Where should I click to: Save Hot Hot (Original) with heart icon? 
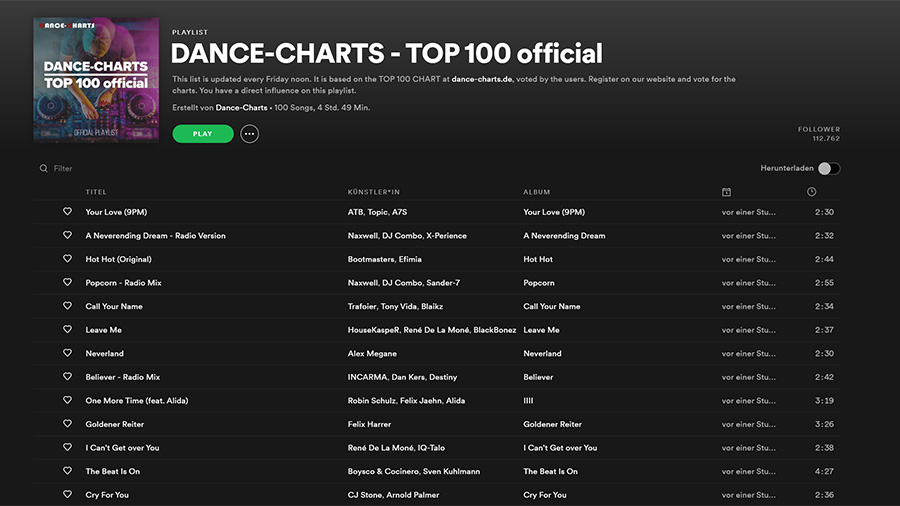point(67,259)
